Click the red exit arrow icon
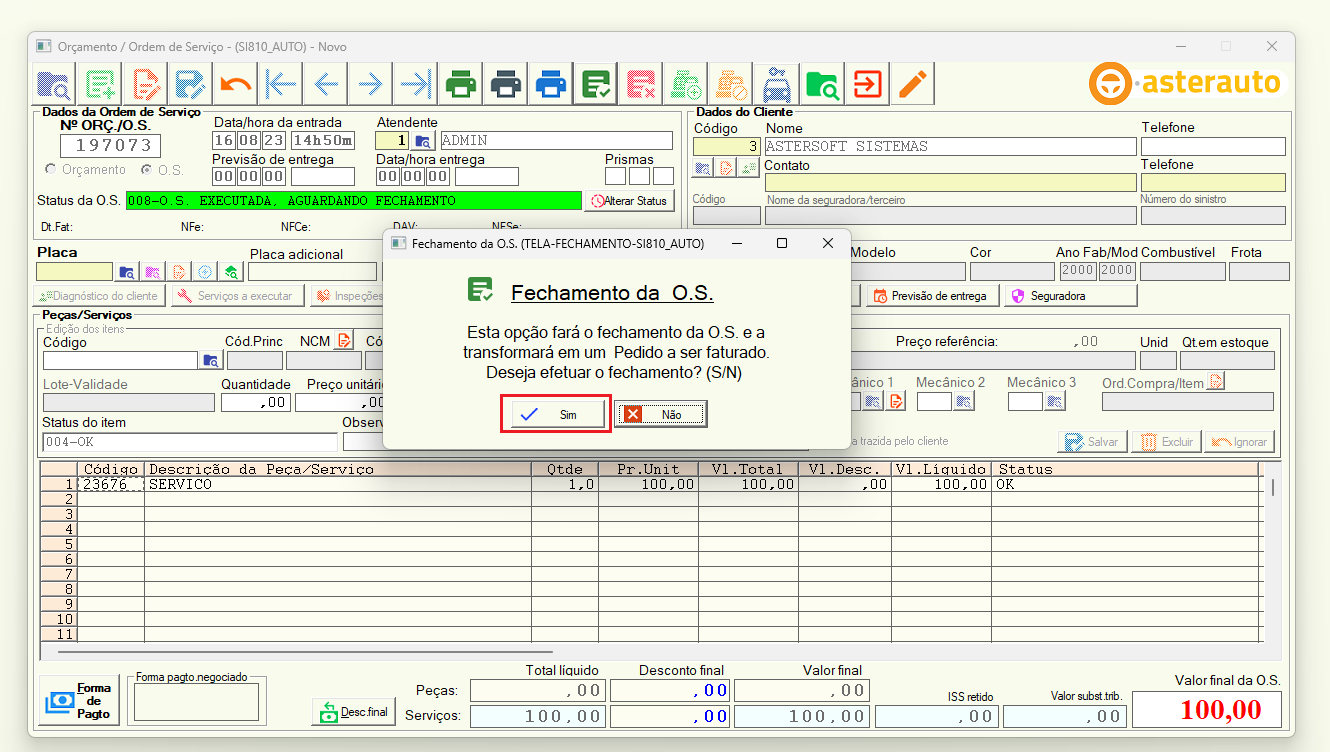1330x752 pixels. 867,84
